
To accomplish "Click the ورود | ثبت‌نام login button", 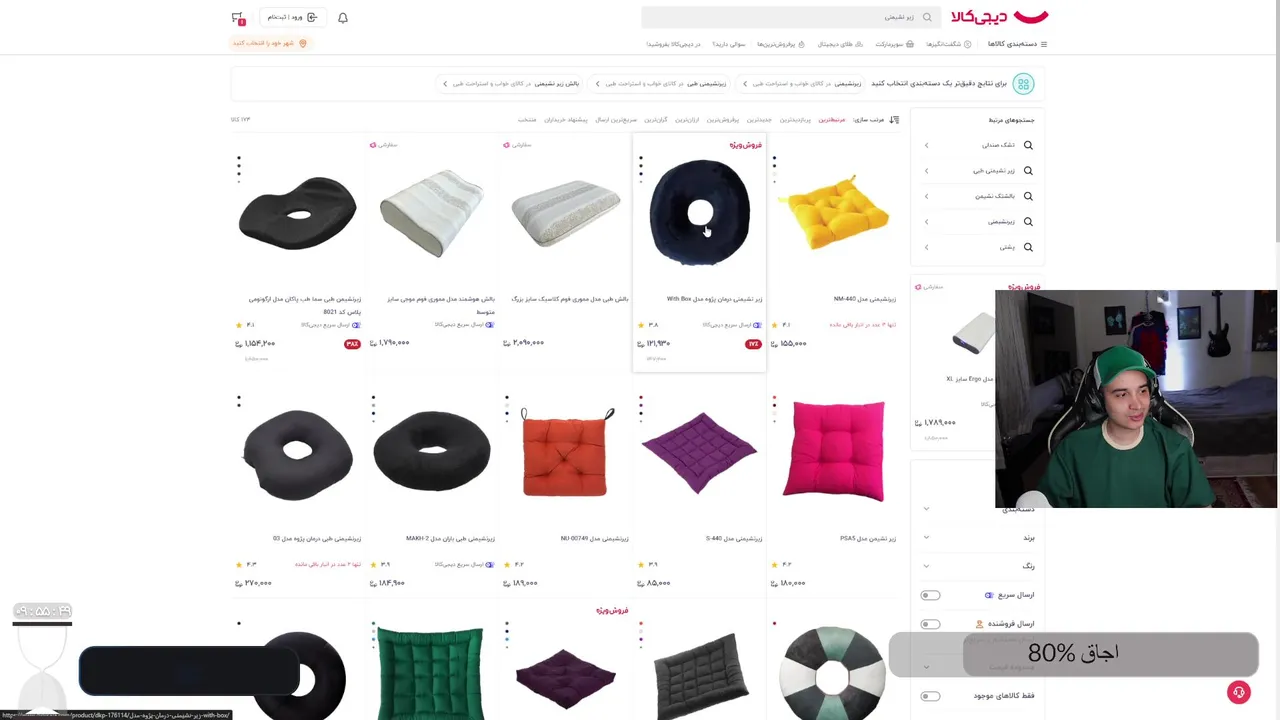I will [x=291, y=18].
